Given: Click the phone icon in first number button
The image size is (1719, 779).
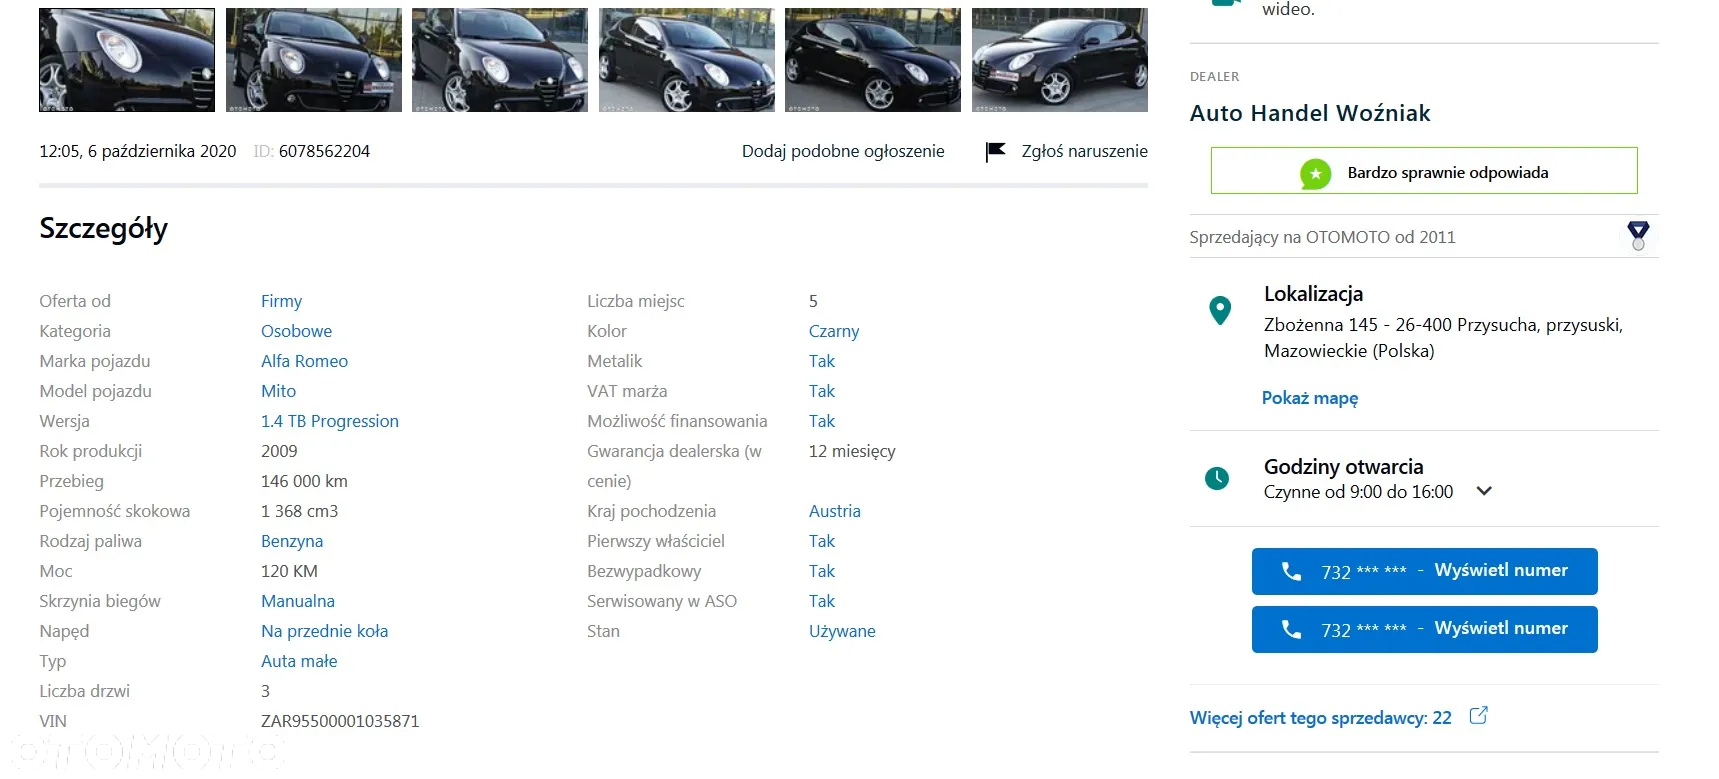Looking at the screenshot, I should tap(1291, 571).
